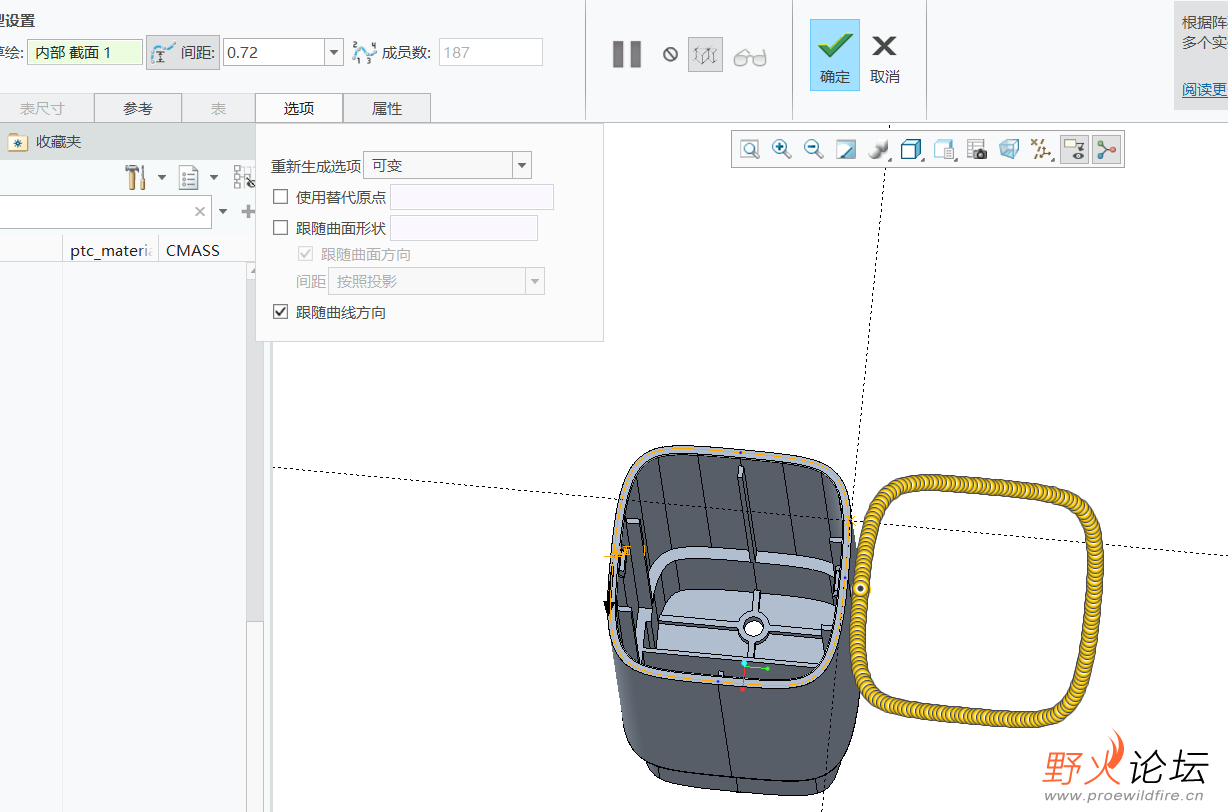Click the Zoom Out magnifier icon
1228x812 pixels.
814,150
